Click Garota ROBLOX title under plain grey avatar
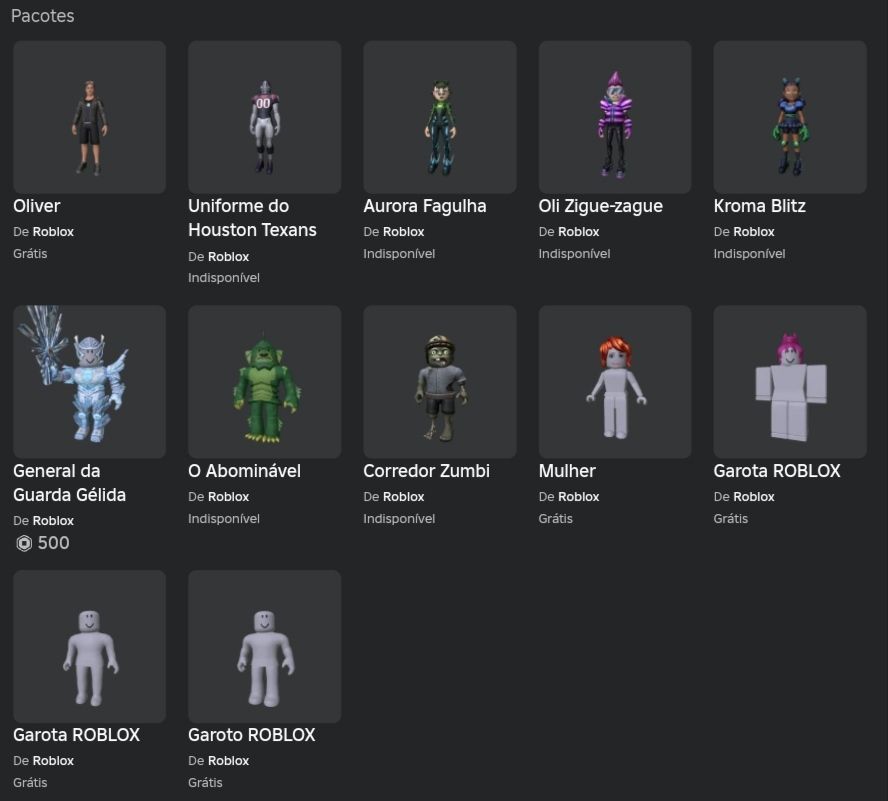The width and height of the screenshot is (888, 801). click(x=76, y=735)
